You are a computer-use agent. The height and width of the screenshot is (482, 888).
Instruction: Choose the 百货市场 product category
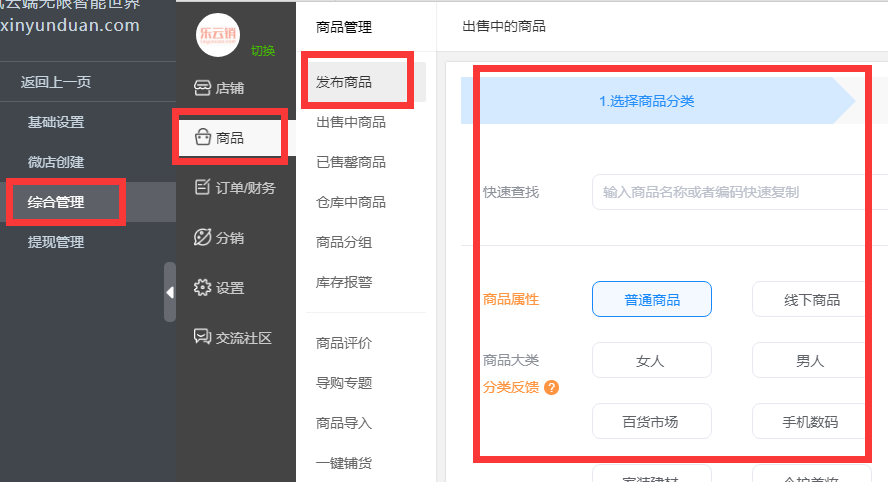point(651,422)
